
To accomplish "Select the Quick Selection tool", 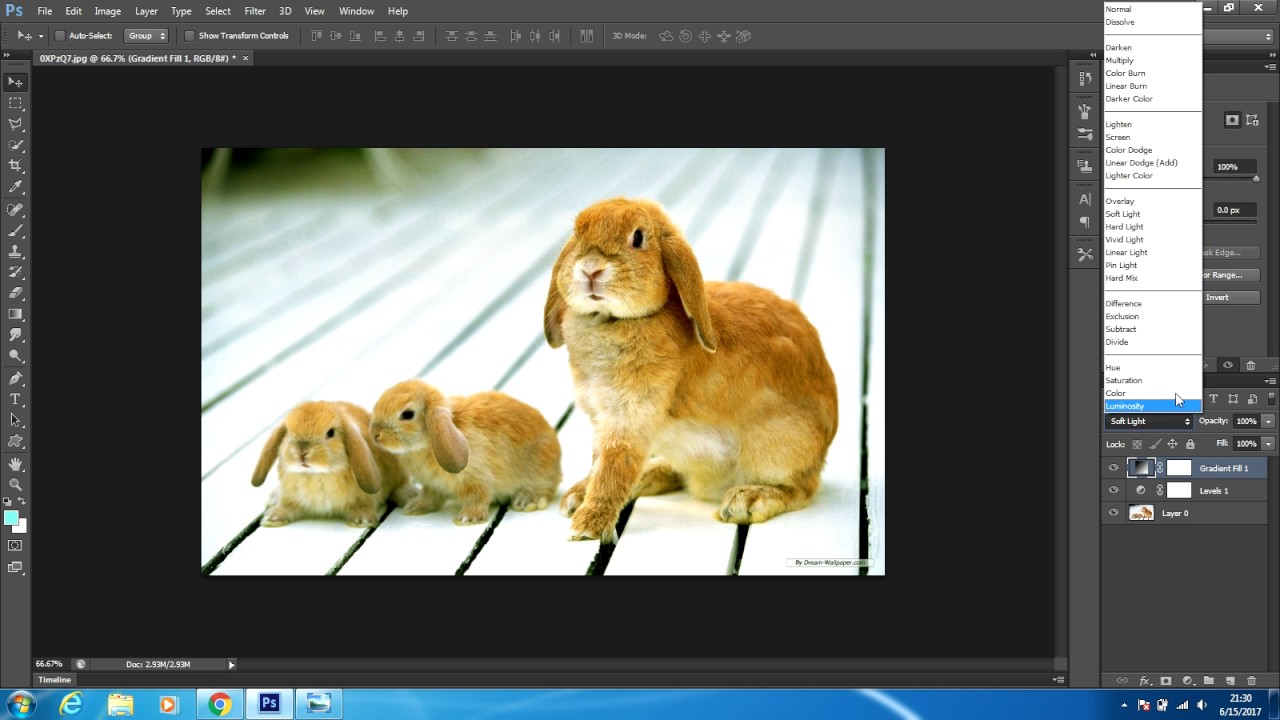I will (x=15, y=145).
